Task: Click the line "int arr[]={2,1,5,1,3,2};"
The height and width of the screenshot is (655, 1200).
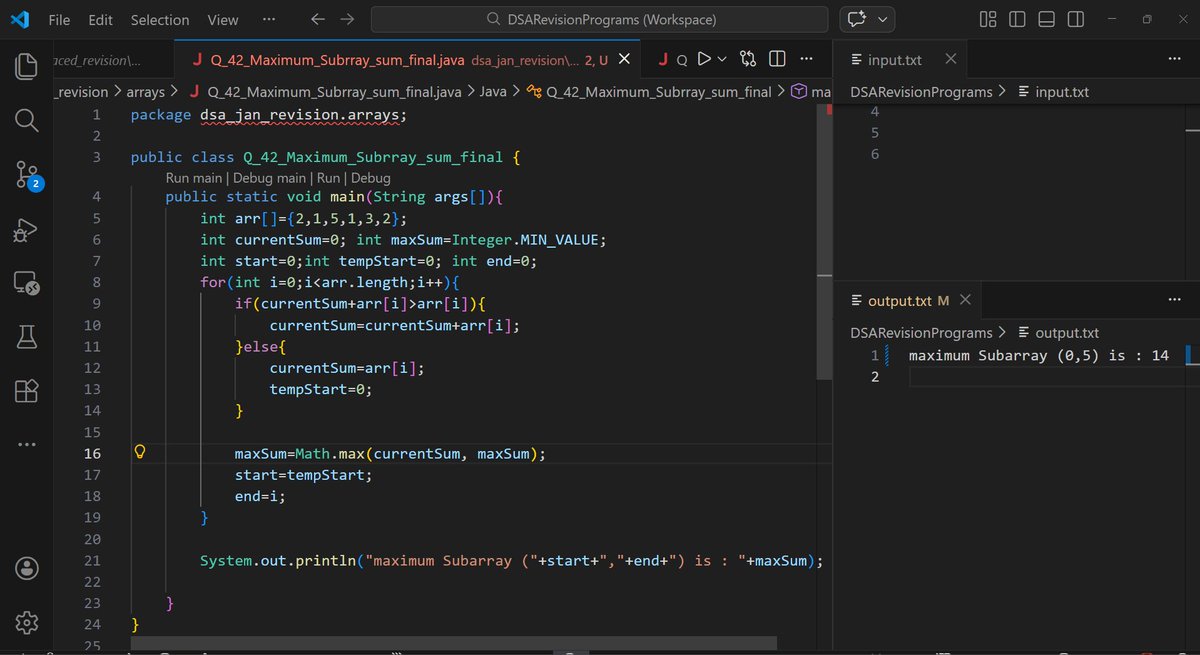Action: pyautogui.click(x=304, y=218)
